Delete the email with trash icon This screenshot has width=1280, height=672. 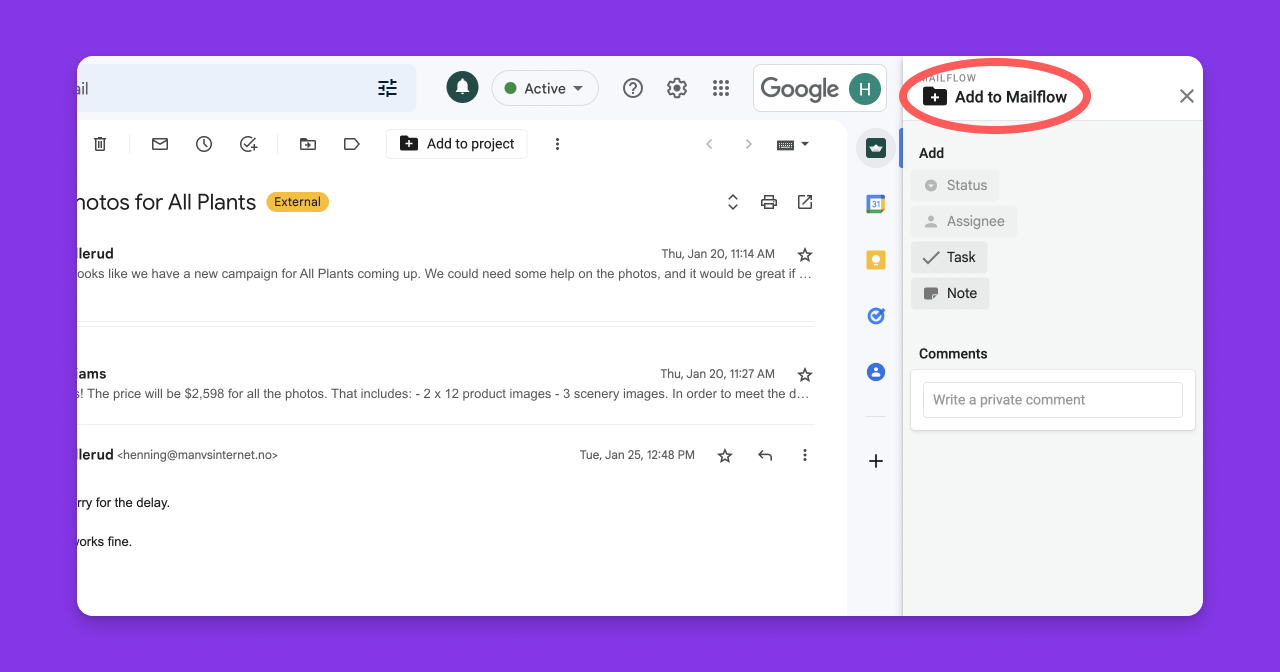[100, 144]
